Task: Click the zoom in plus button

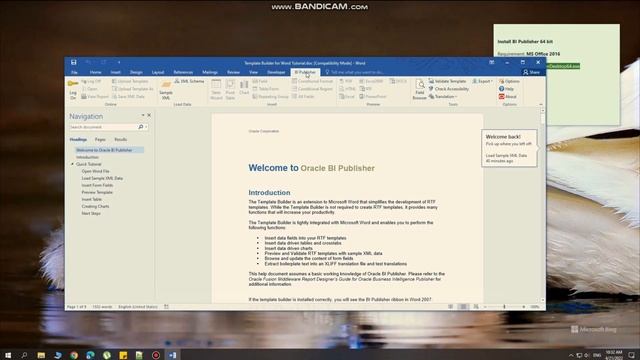Action: coord(524,307)
